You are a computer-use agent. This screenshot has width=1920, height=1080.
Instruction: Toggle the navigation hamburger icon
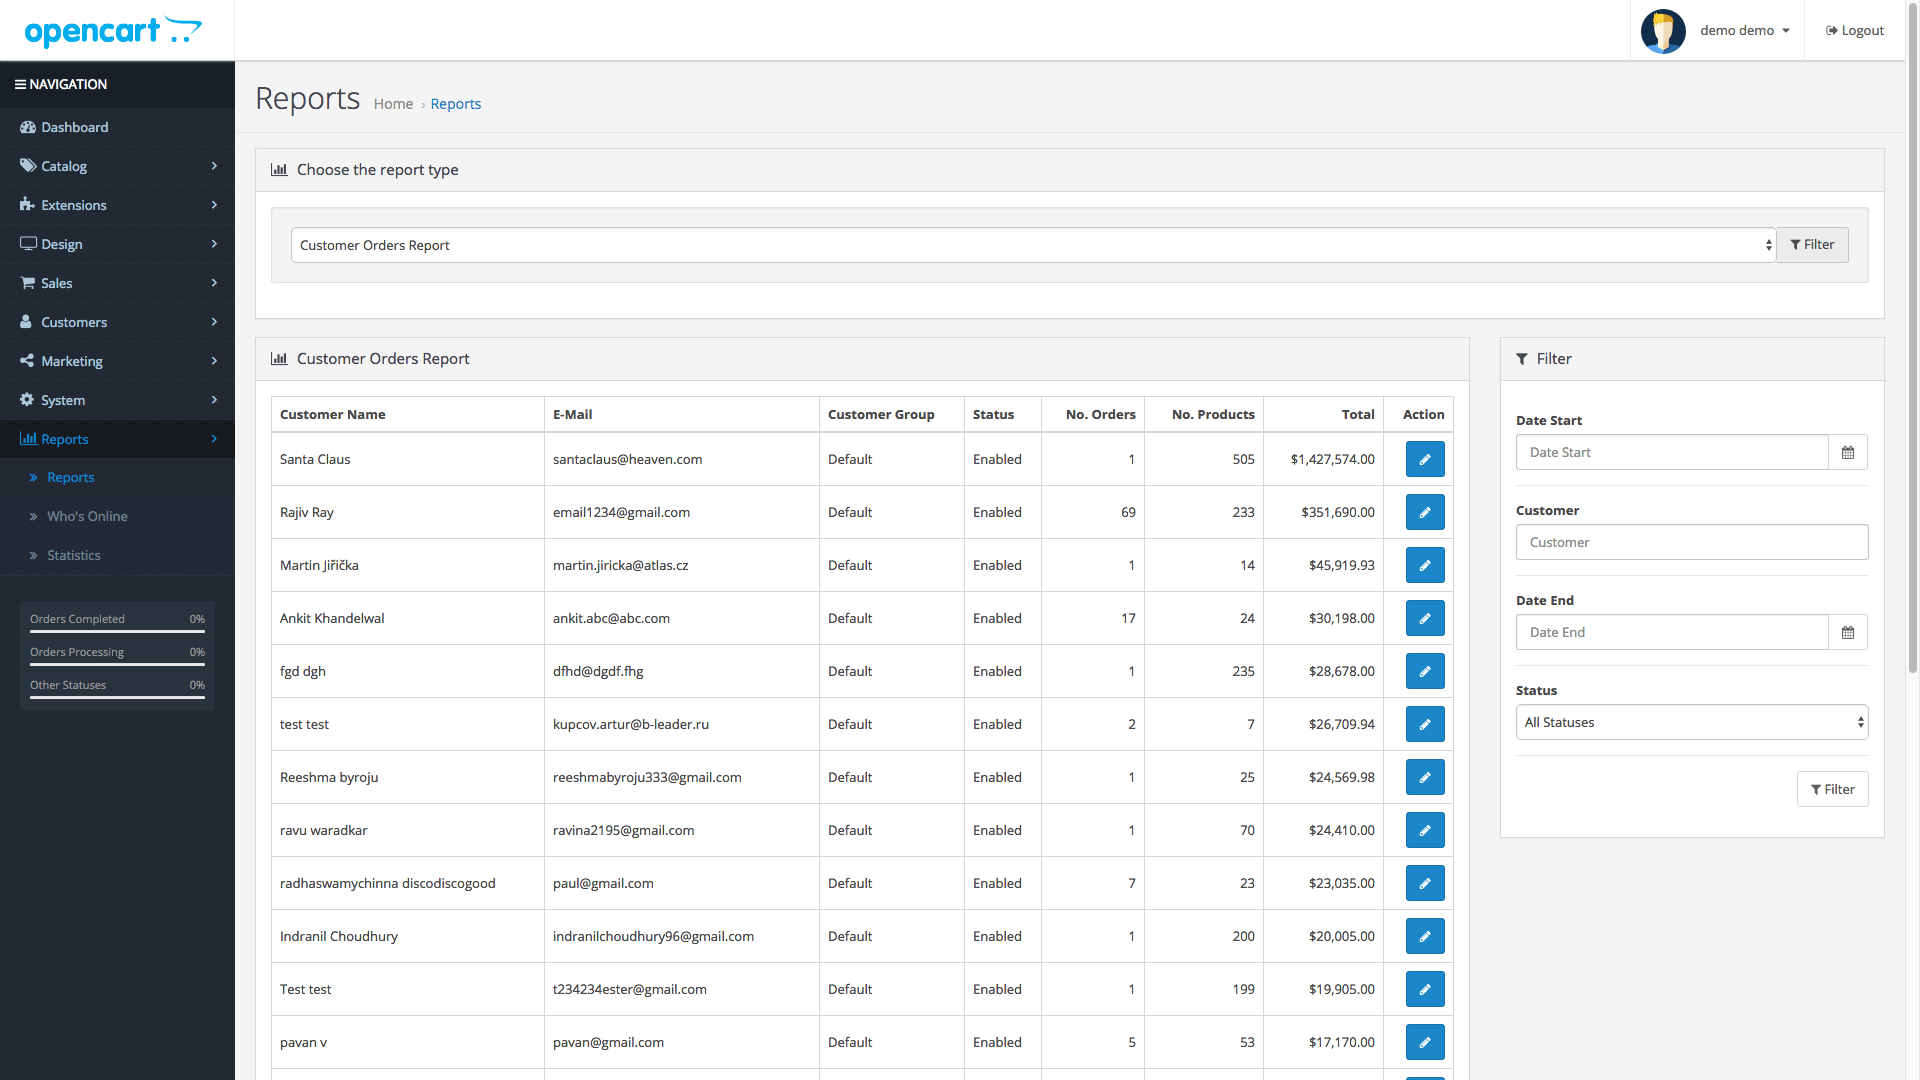(x=20, y=85)
